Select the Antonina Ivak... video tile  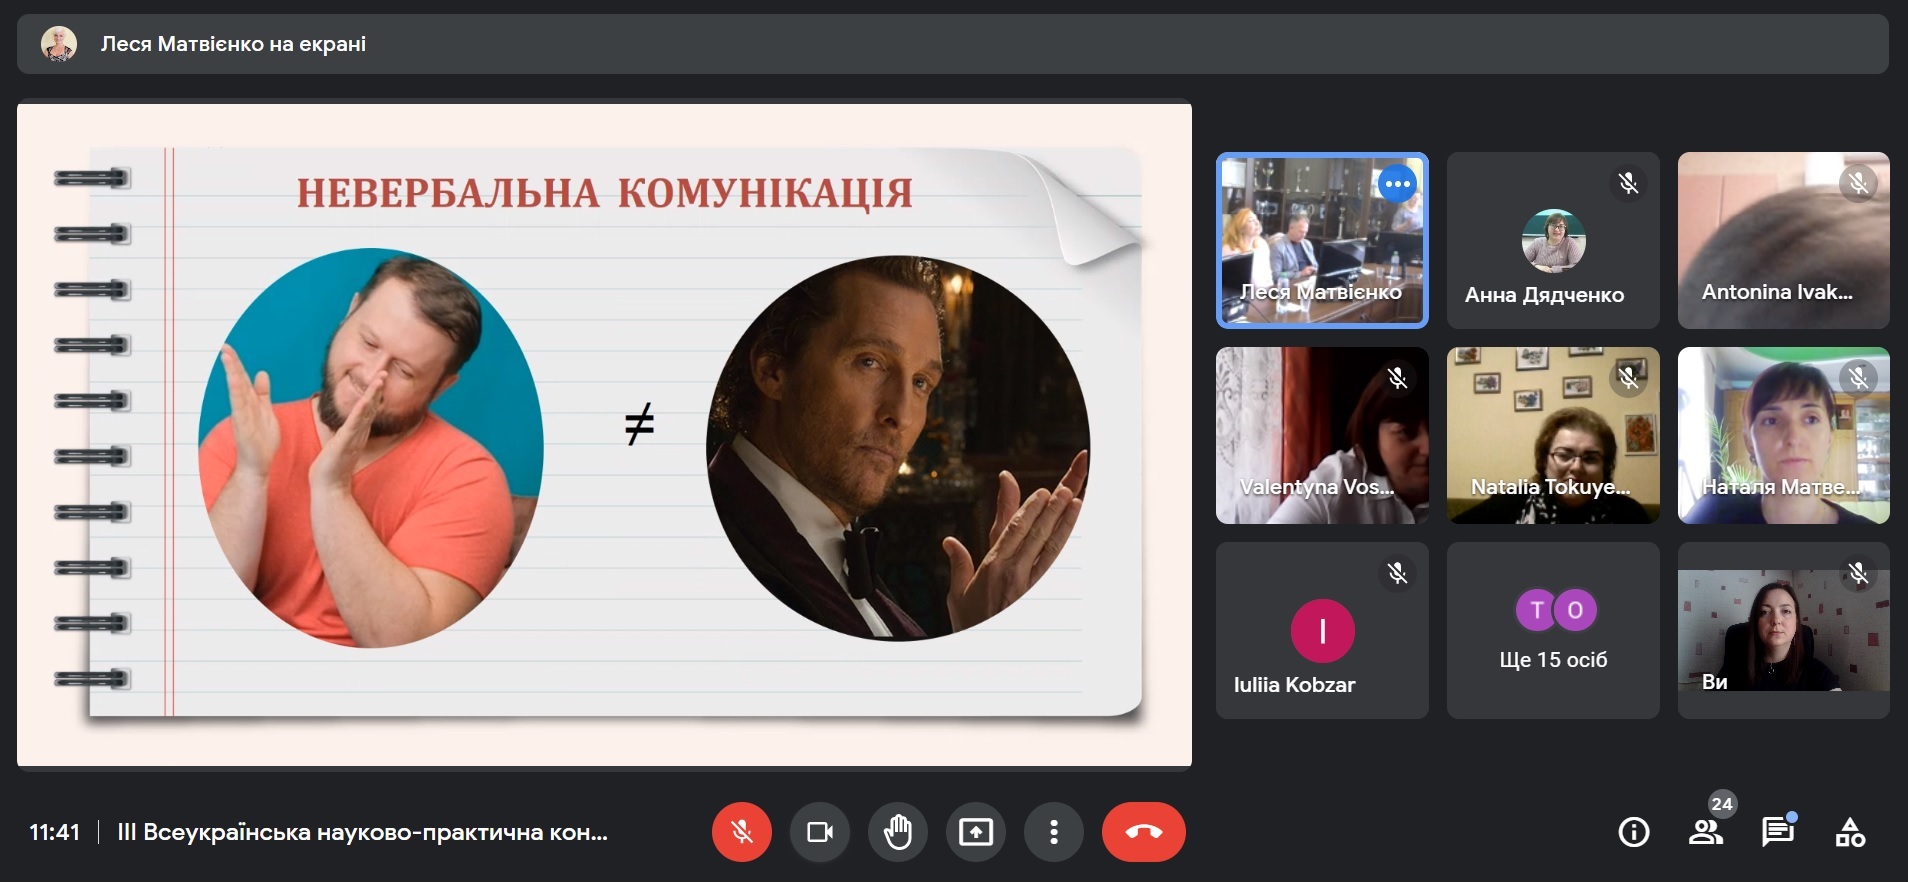(1784, 240)
